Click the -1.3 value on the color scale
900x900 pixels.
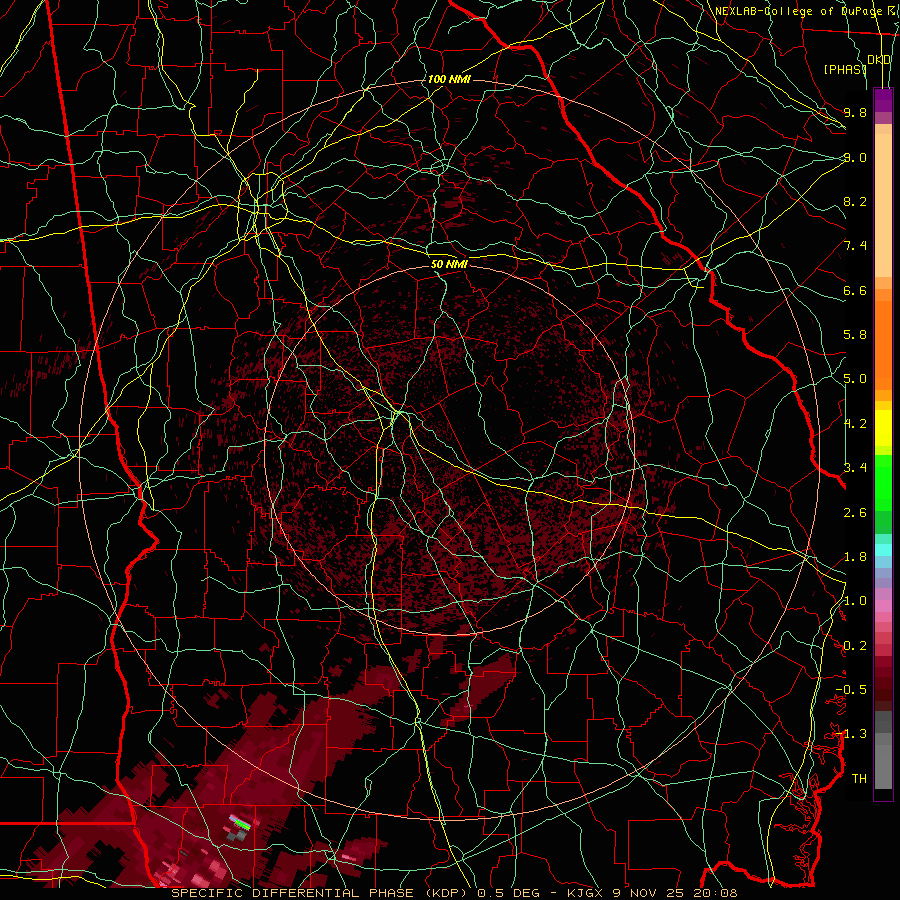tap(851, 734)
